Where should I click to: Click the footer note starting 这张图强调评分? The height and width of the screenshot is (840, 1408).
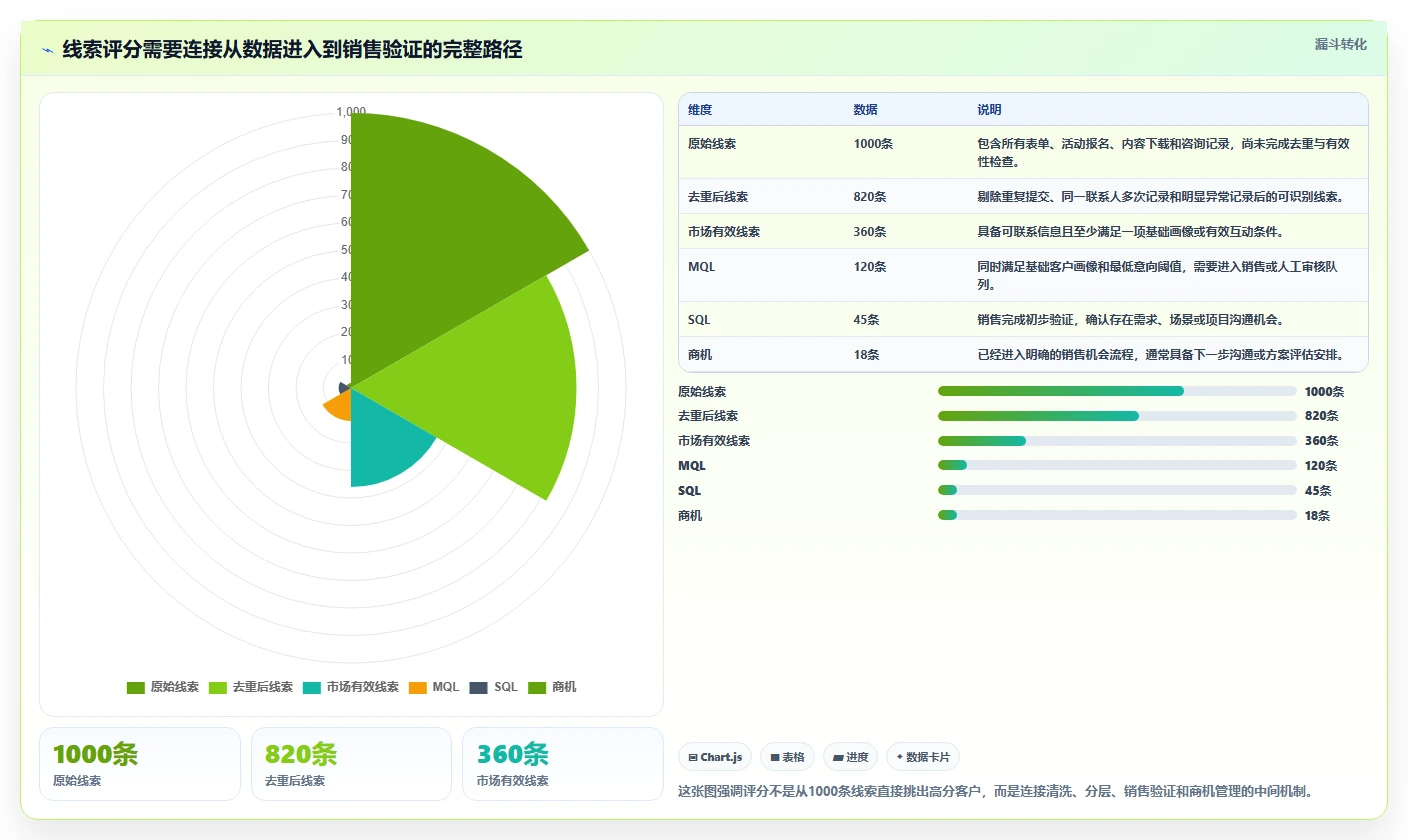pos(995,791)
